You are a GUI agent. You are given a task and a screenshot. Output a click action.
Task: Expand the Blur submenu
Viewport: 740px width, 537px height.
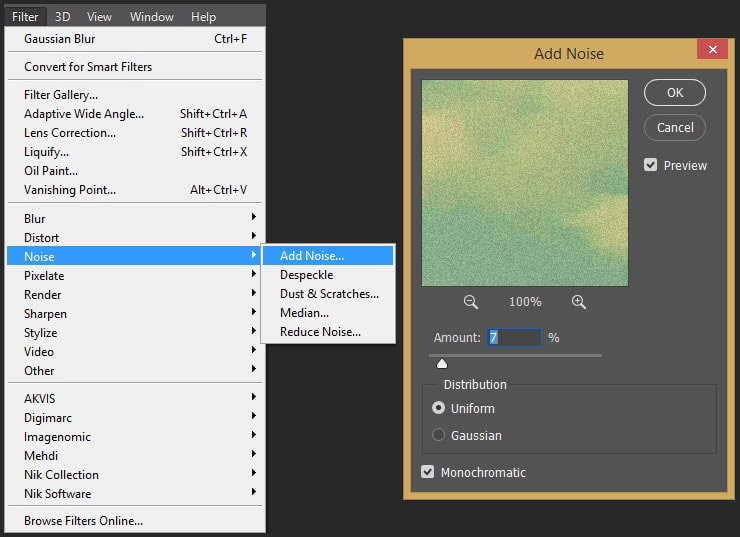135,218
